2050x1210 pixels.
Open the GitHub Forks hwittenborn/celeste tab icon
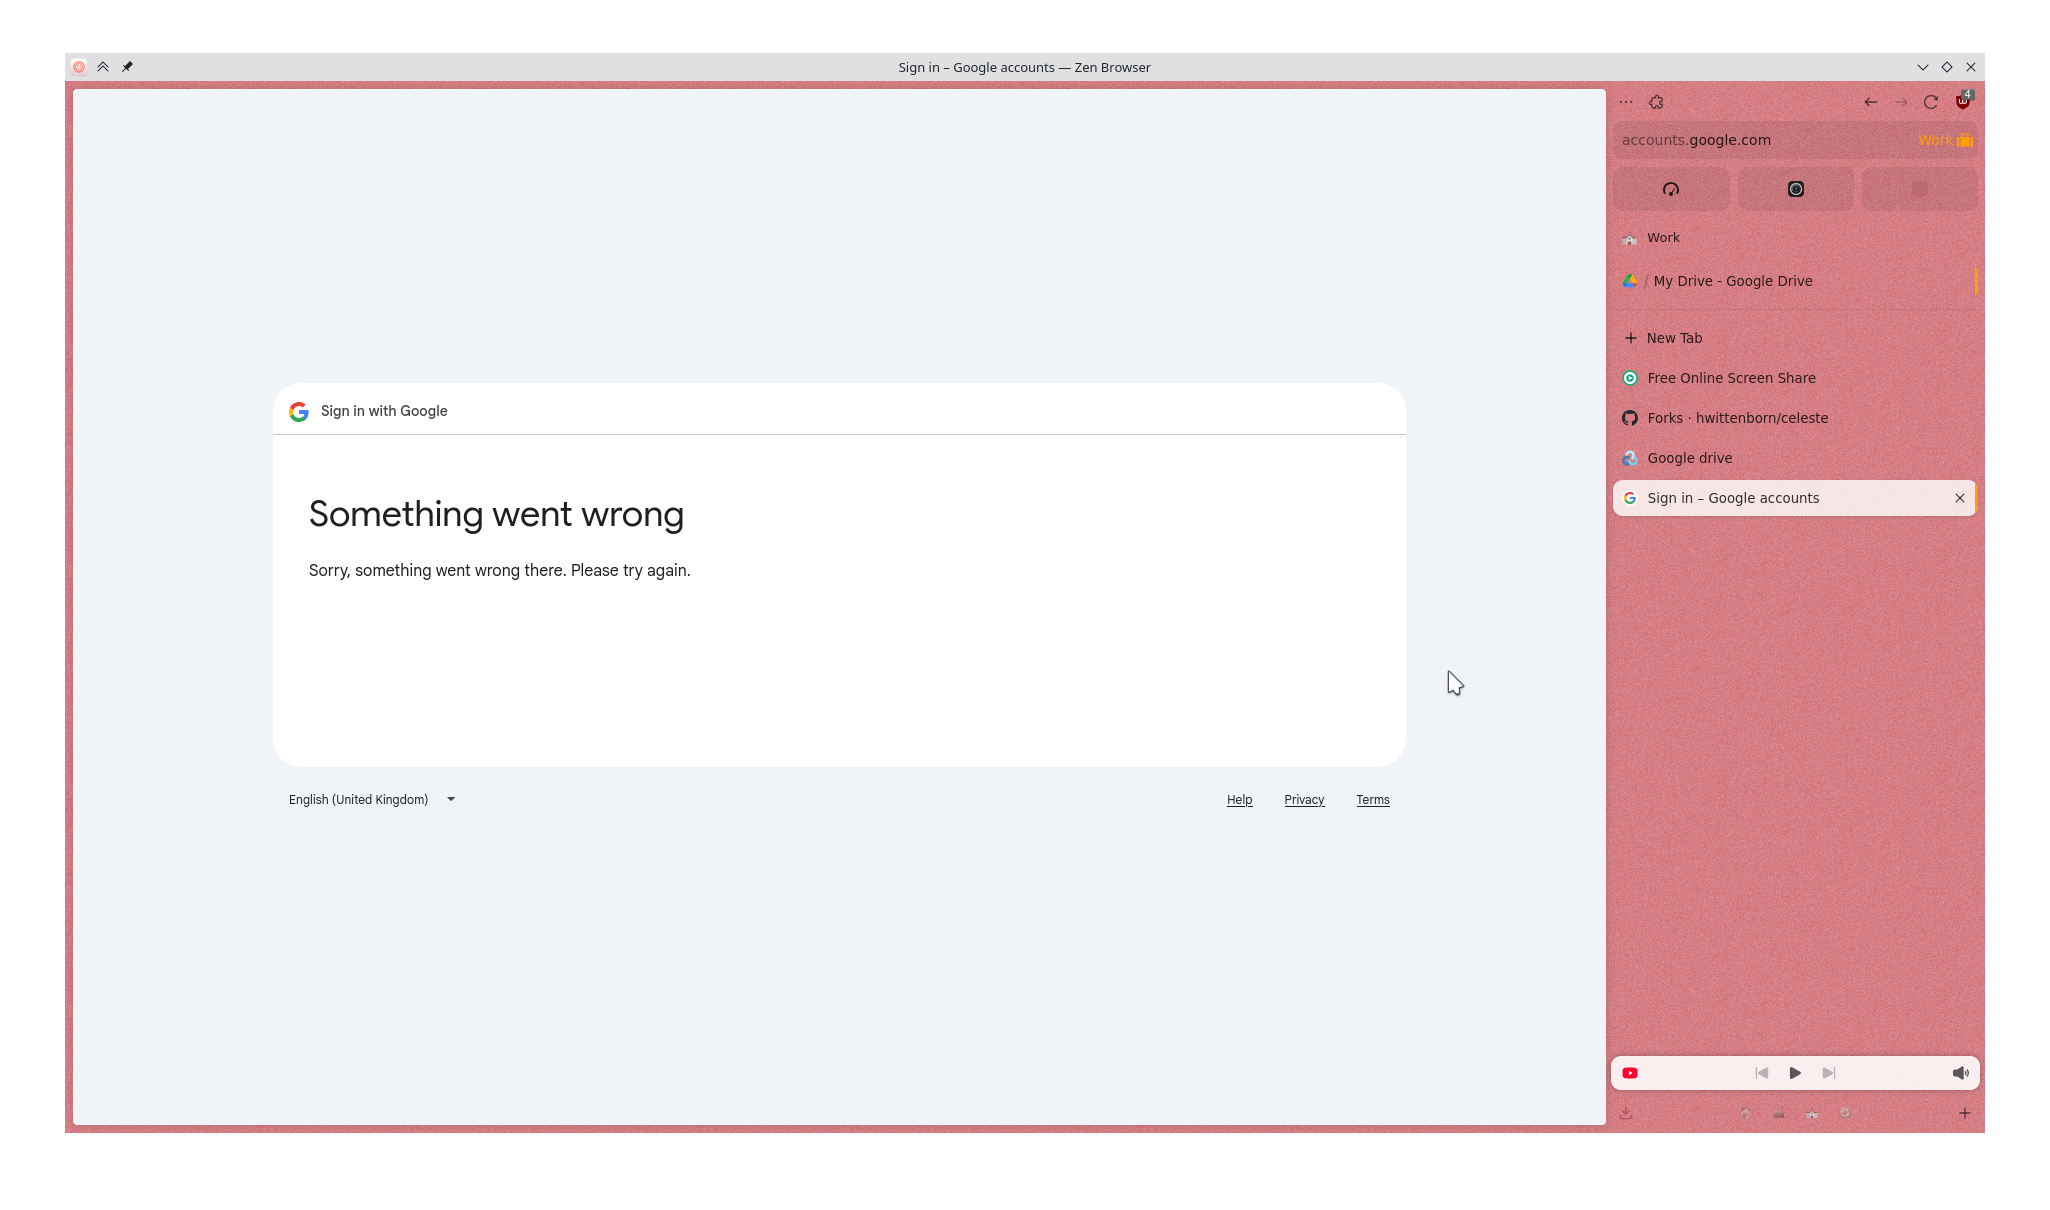pyautogui.click(x=1630, y=418)
